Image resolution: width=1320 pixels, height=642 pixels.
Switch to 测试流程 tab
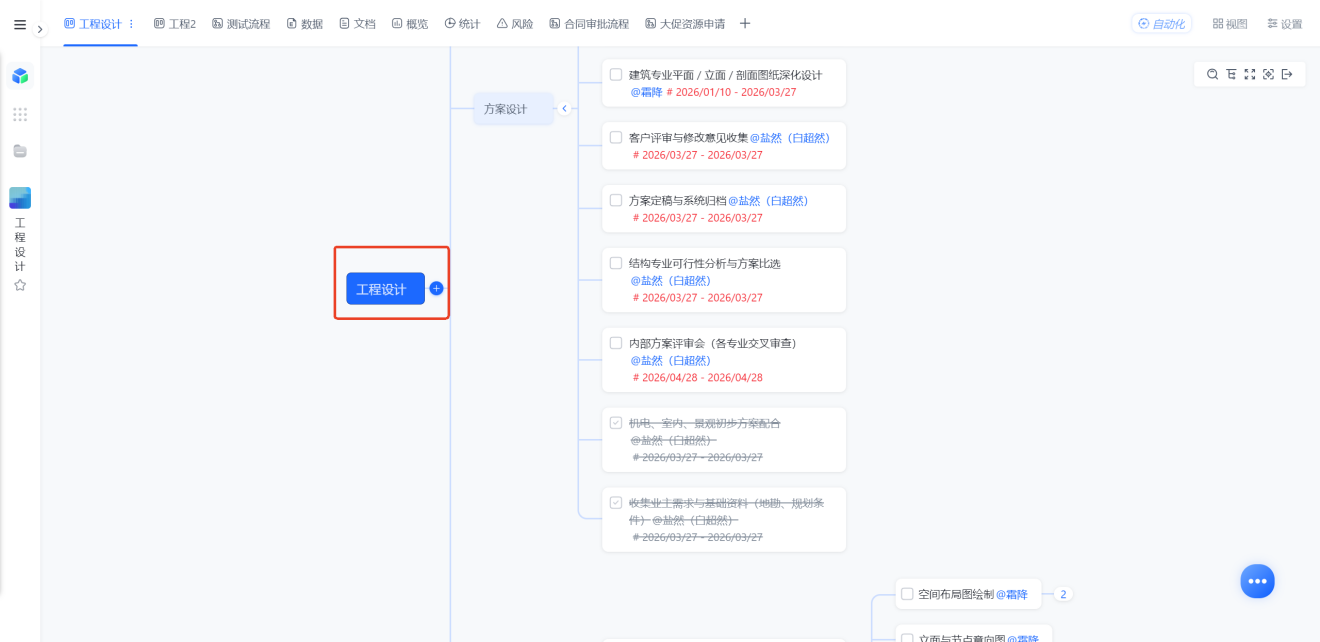[241, 24]
